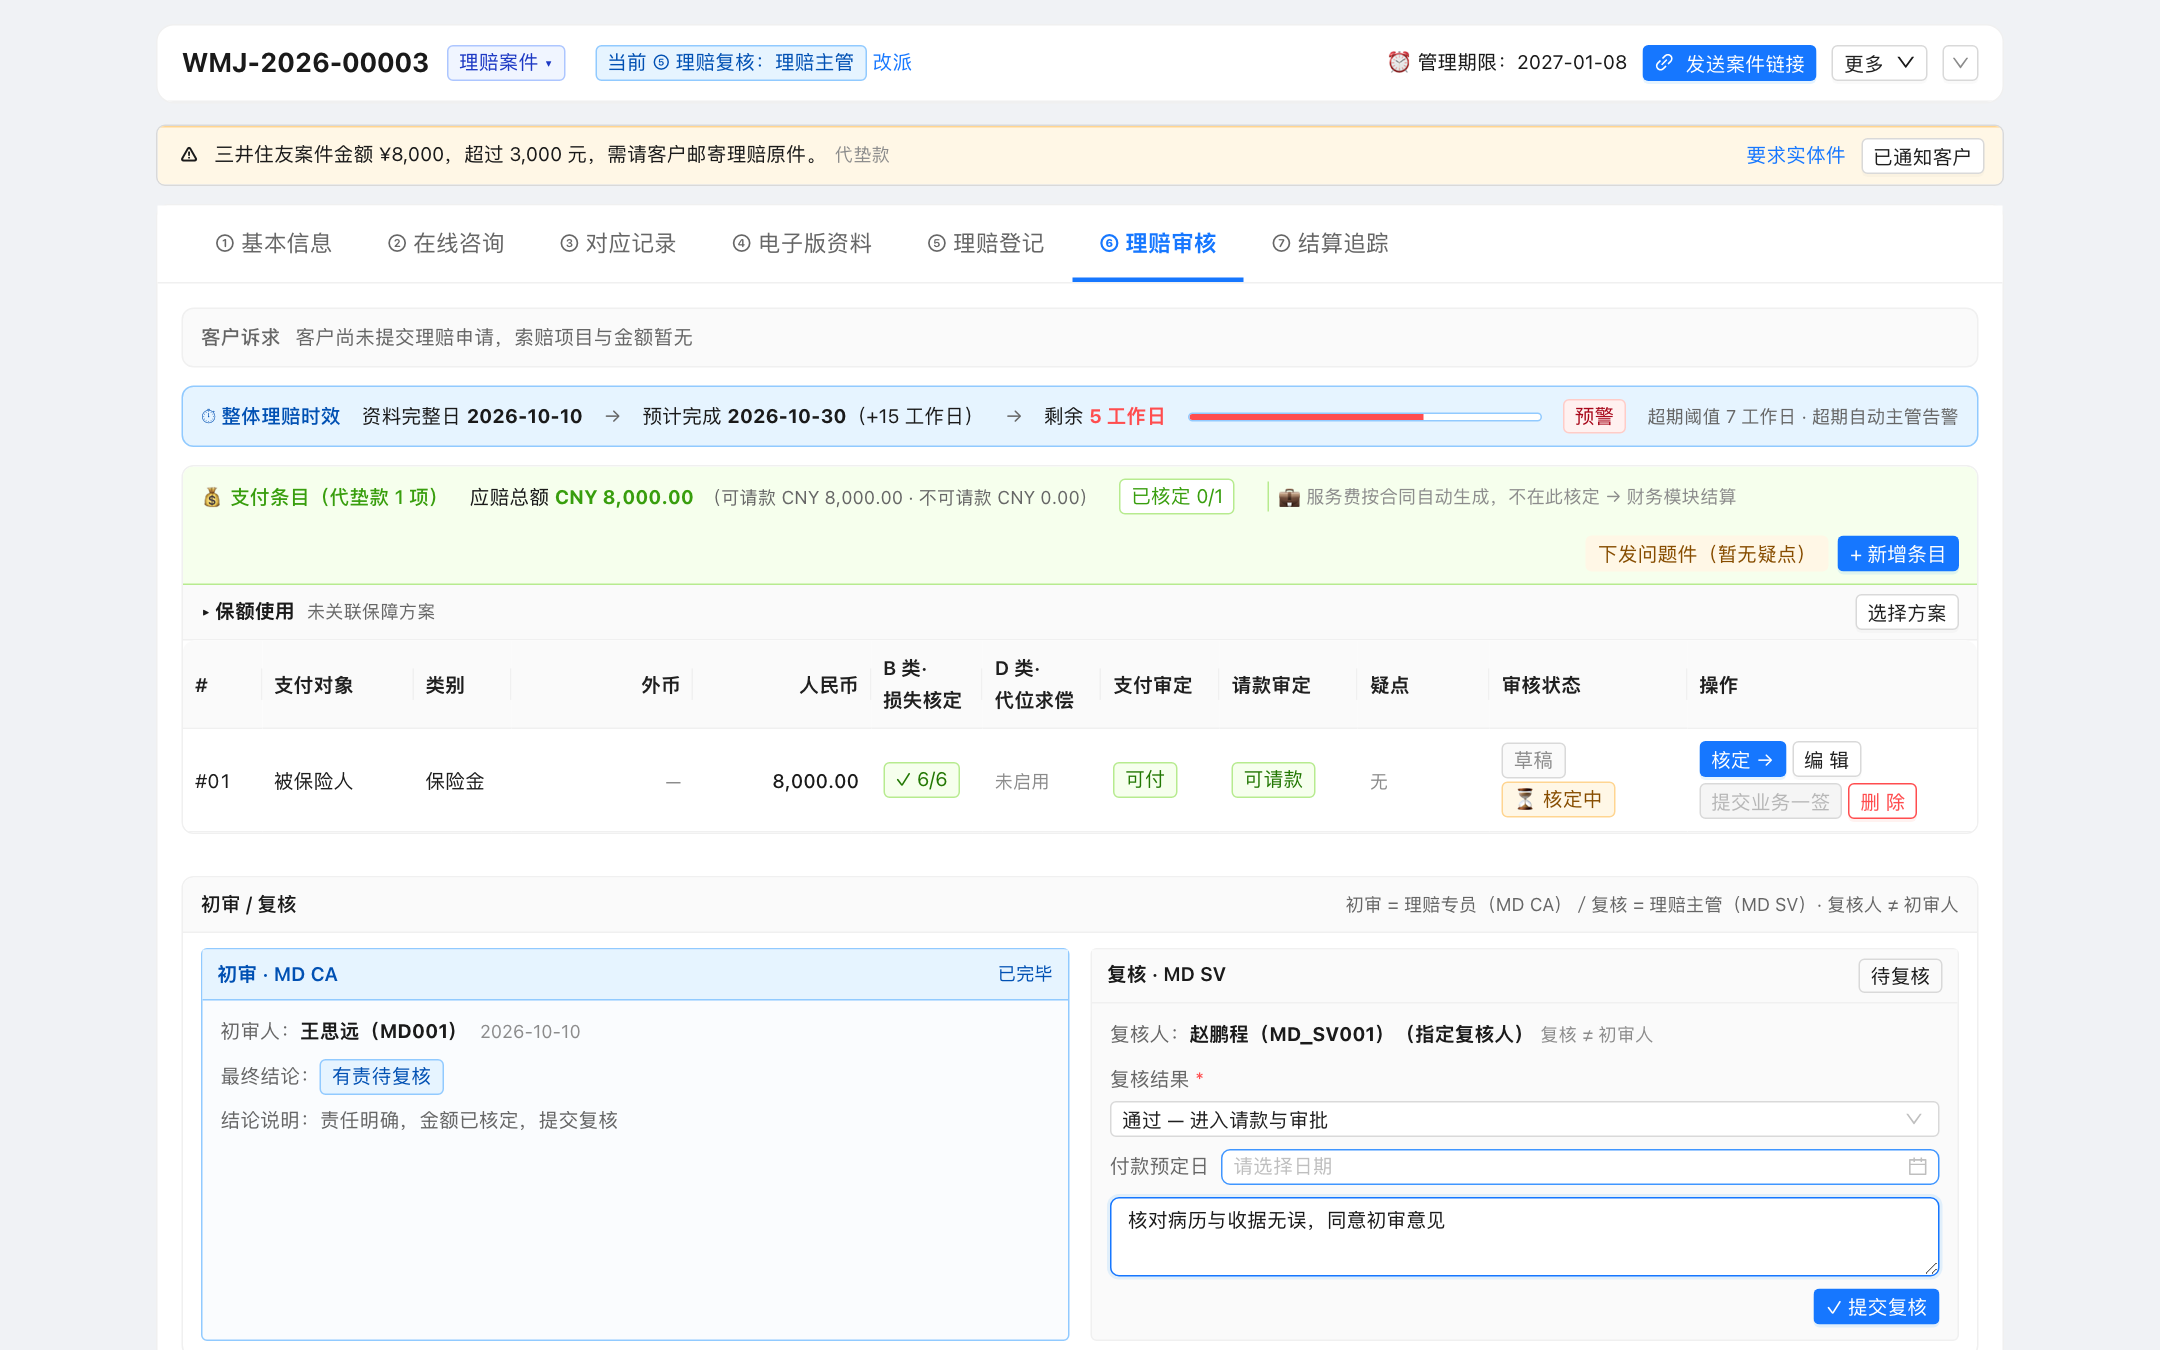Open the calendar icon in 付款预定日 field
This screenshot has height=1350, width=2160.
(1917, 1166)
